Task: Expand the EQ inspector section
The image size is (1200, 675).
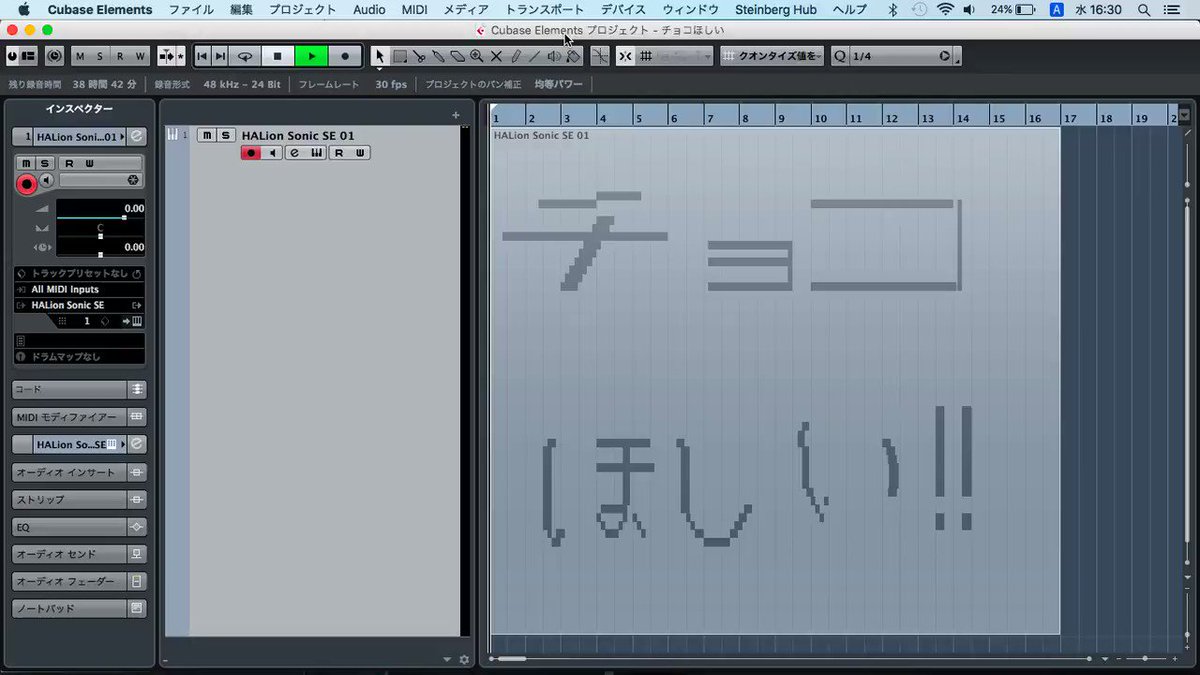Action: point(79,526)
